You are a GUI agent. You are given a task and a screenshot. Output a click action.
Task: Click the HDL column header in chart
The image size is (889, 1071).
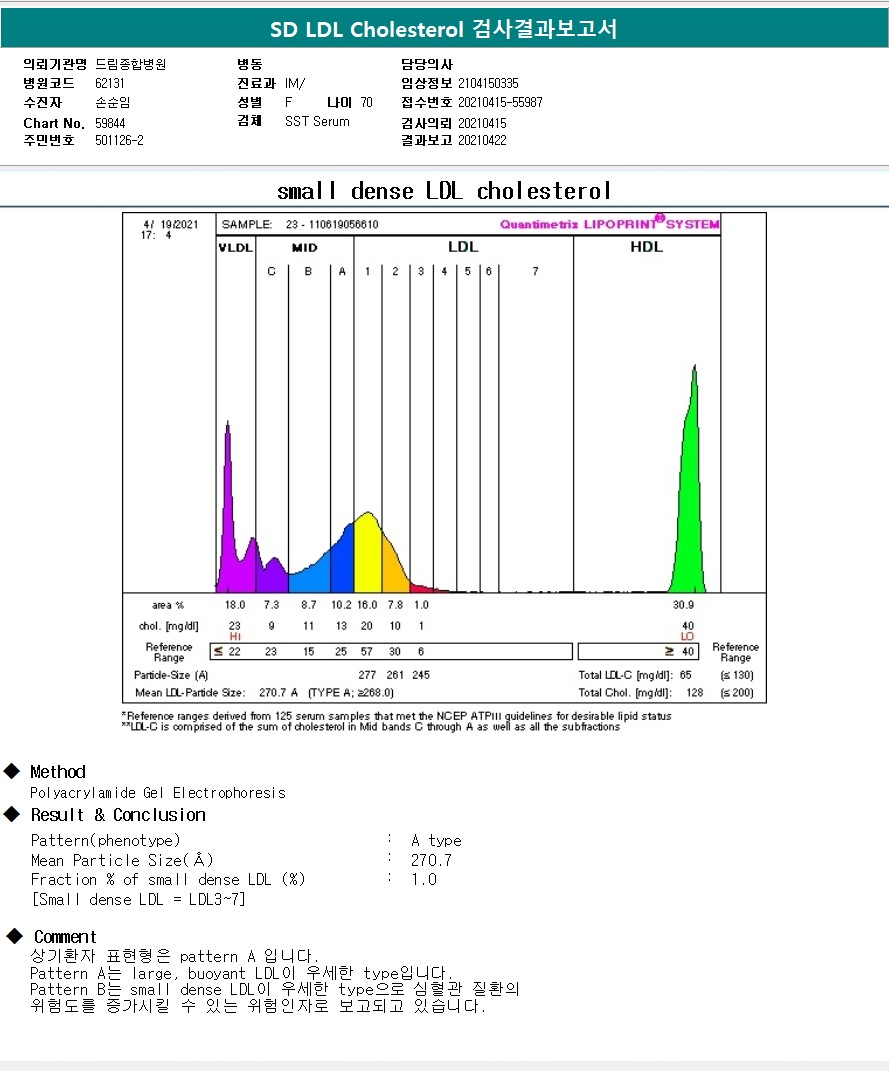[x=646, y=247]
